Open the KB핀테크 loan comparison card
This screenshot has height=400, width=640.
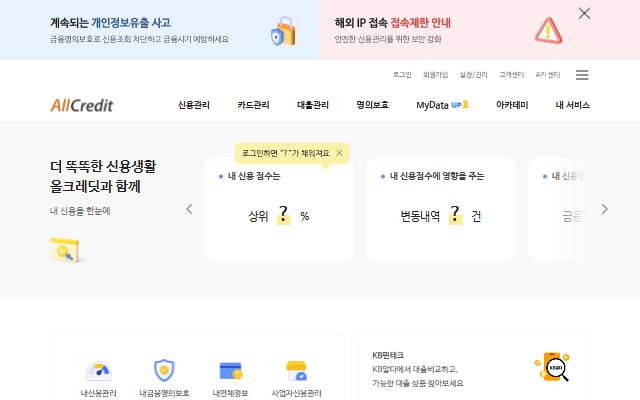[473, 367]
